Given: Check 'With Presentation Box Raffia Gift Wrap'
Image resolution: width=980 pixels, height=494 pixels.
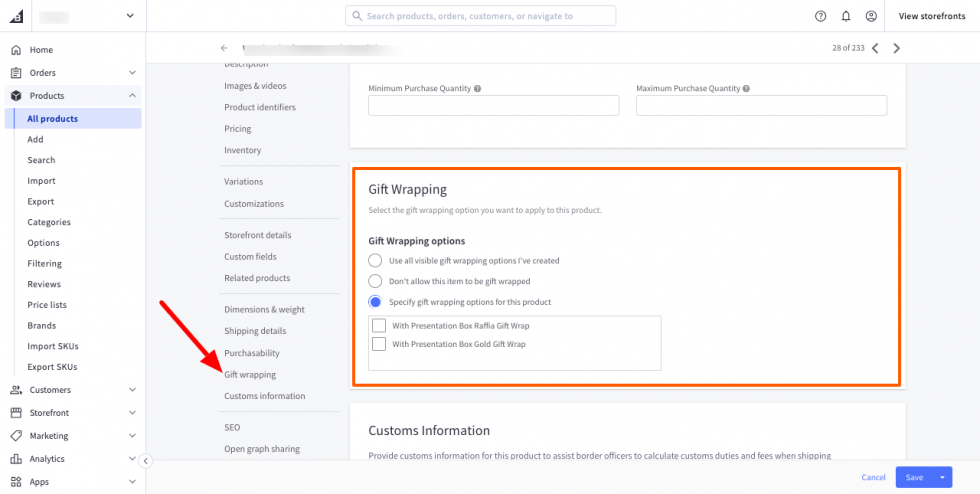Looking at the screenshot, I should click(379, 326).
